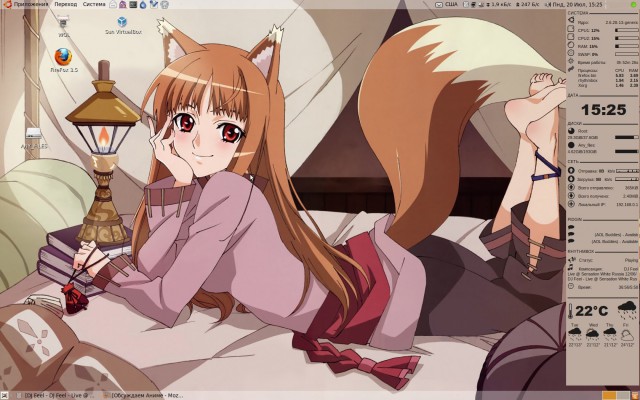Open the Система menu
Viewport: 640px width, 400px height.
(x=94, y=4)
